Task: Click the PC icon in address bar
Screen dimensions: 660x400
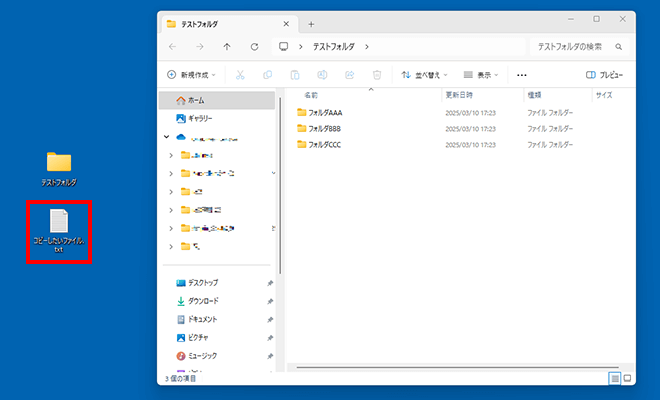Action: (284, 46)
